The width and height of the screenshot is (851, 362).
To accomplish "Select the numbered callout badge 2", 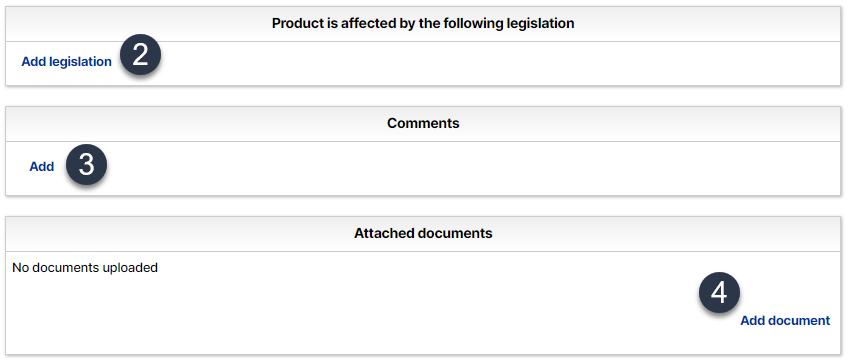I will click(x=141, y=55).
